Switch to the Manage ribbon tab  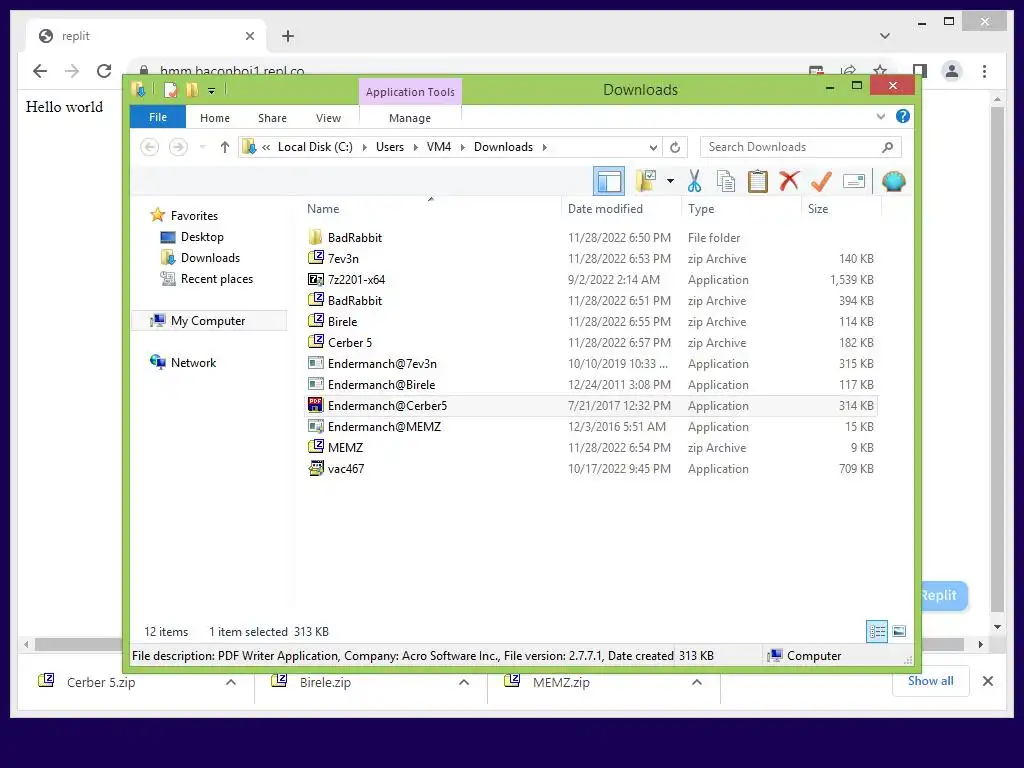tap(409, 118)
